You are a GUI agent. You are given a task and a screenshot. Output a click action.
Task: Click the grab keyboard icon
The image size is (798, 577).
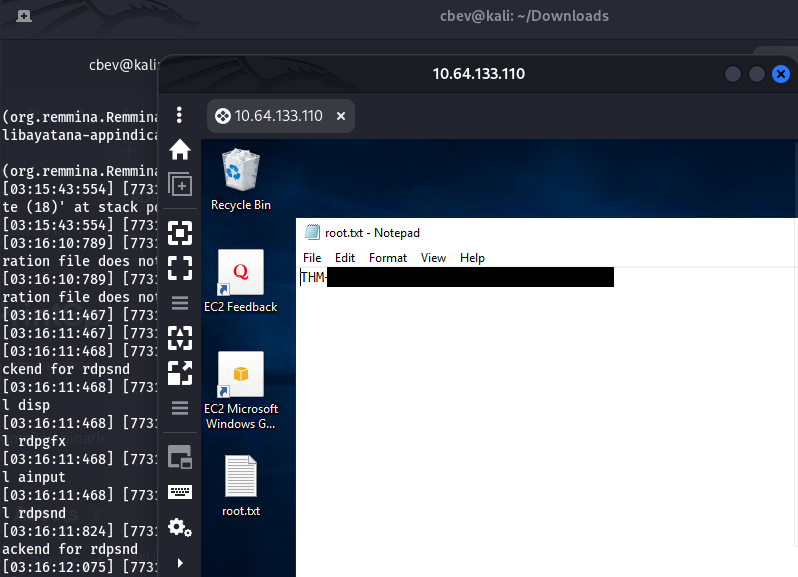pos(180,491)
